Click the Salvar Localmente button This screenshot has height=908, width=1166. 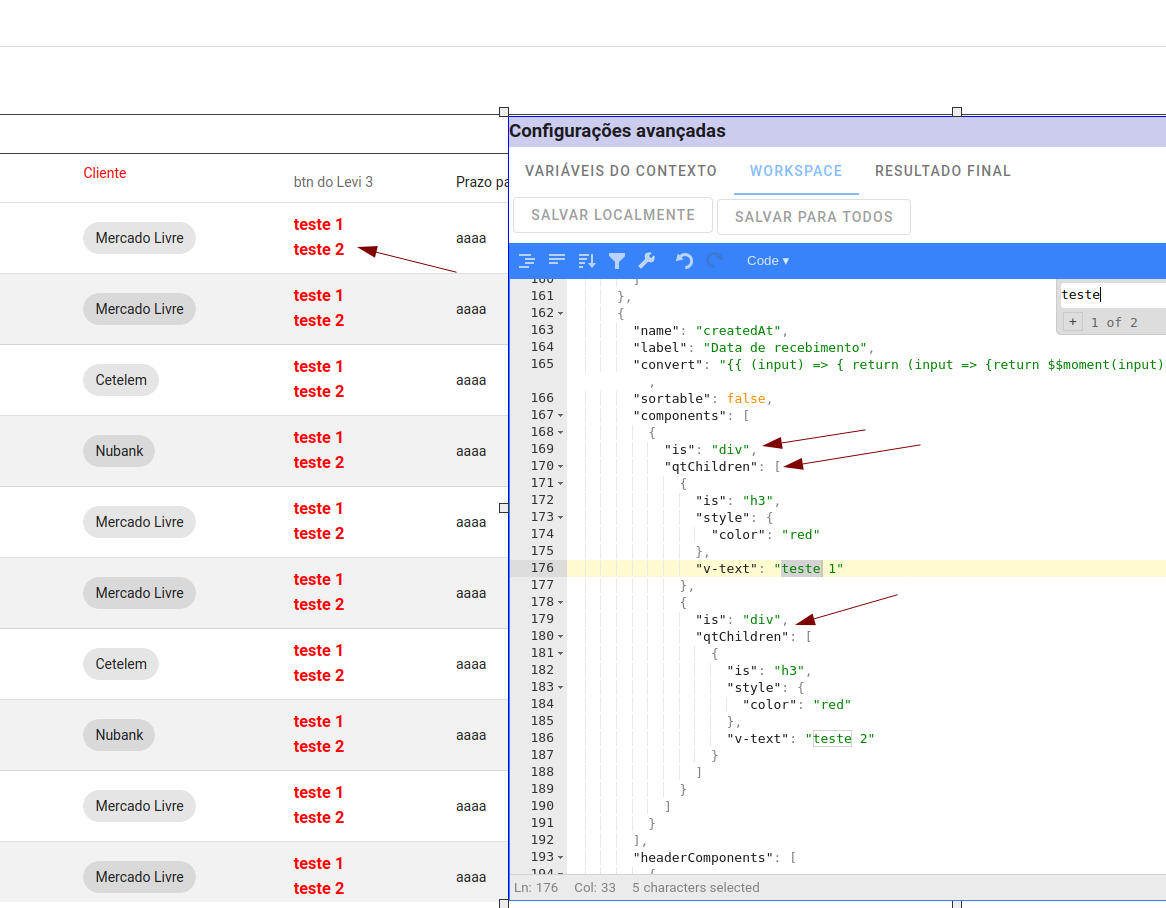pos(613,215)
